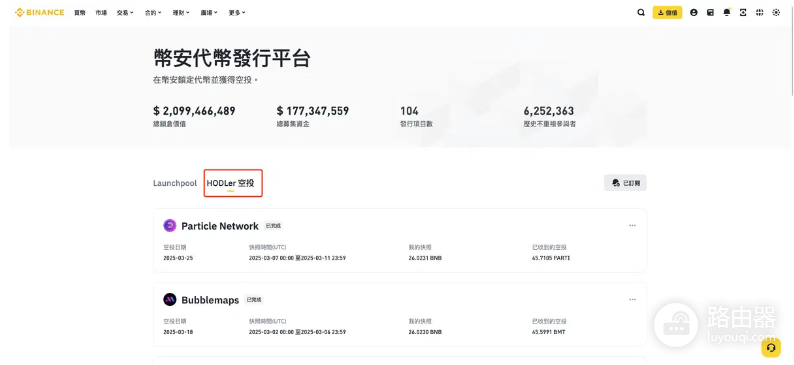Open the Particle Network project title
The width and height of the screenshot is (794, 365).
(220, 226)
